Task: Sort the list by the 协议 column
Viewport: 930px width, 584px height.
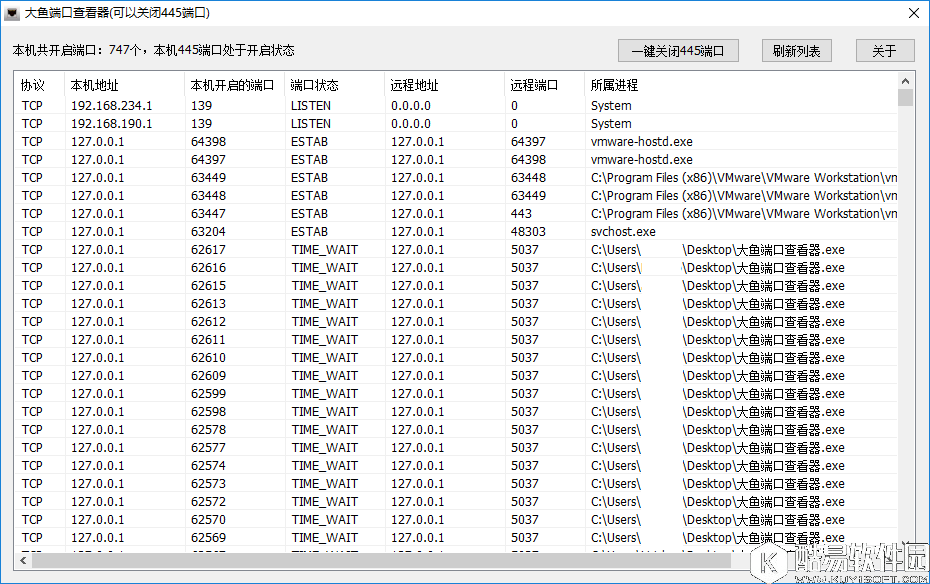Action: point(35,86)
